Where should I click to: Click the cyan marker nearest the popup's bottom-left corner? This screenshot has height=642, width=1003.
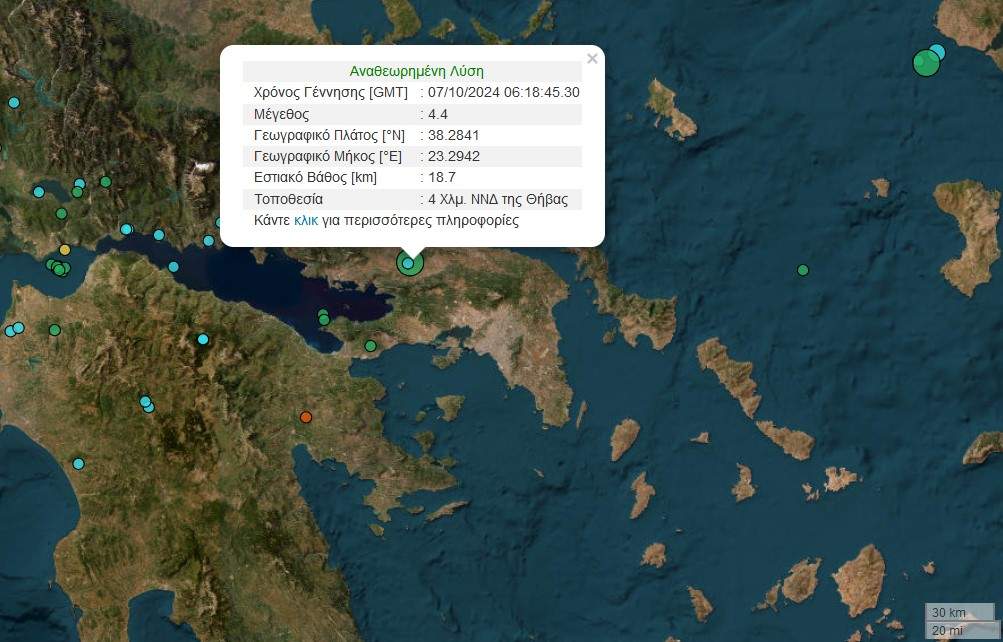(x=208, y=240)
